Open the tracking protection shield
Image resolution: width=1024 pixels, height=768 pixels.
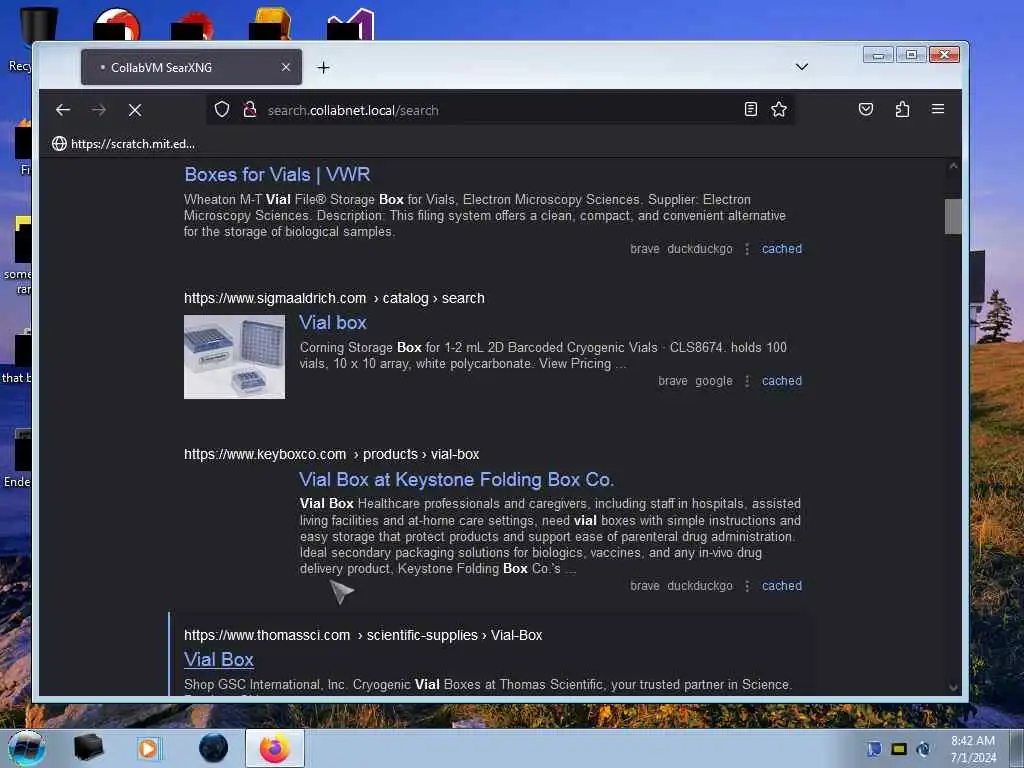click(222, 110)
